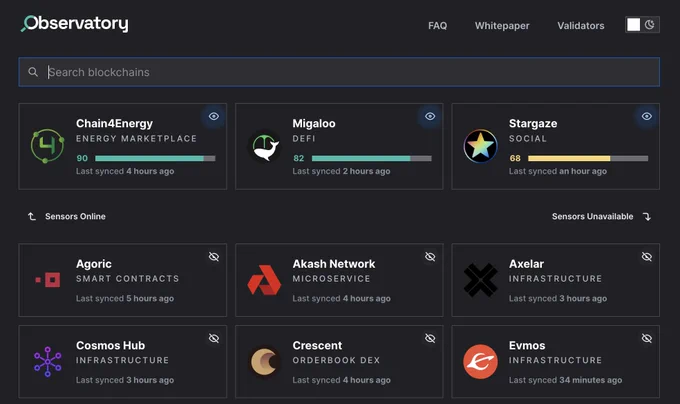Toggle the eye icon on Chain4Energy card
Screen dimensions: 680x404
pos(214,116)
